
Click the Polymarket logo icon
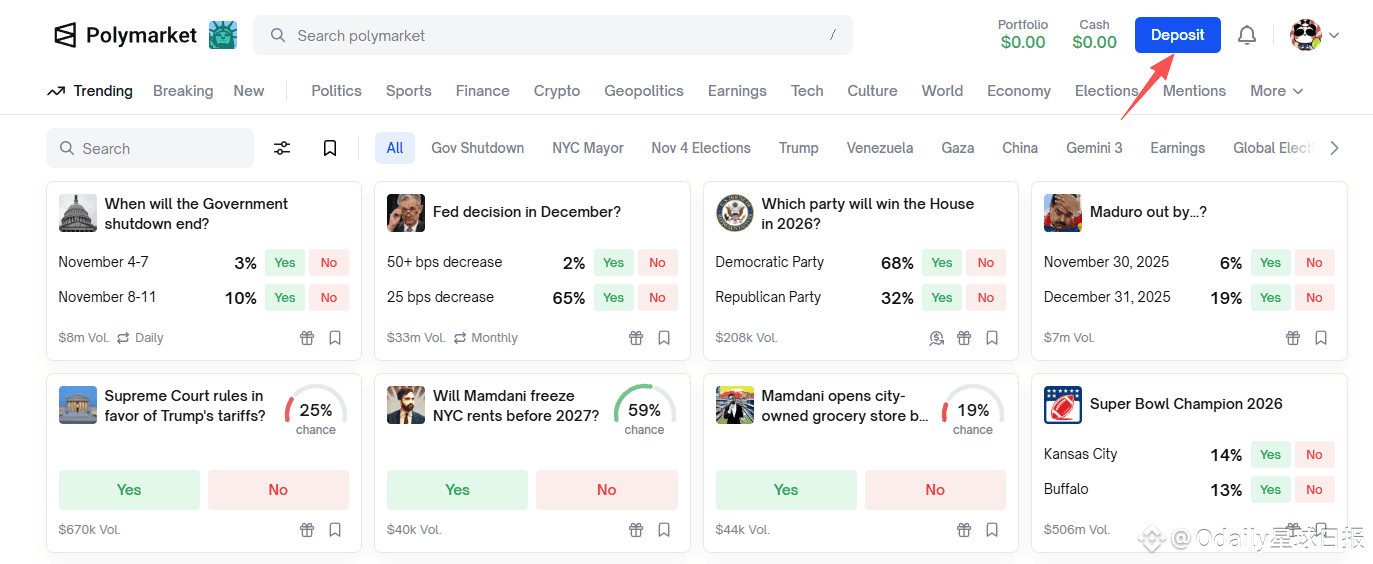pyautogui.click(x=65, y=36)
